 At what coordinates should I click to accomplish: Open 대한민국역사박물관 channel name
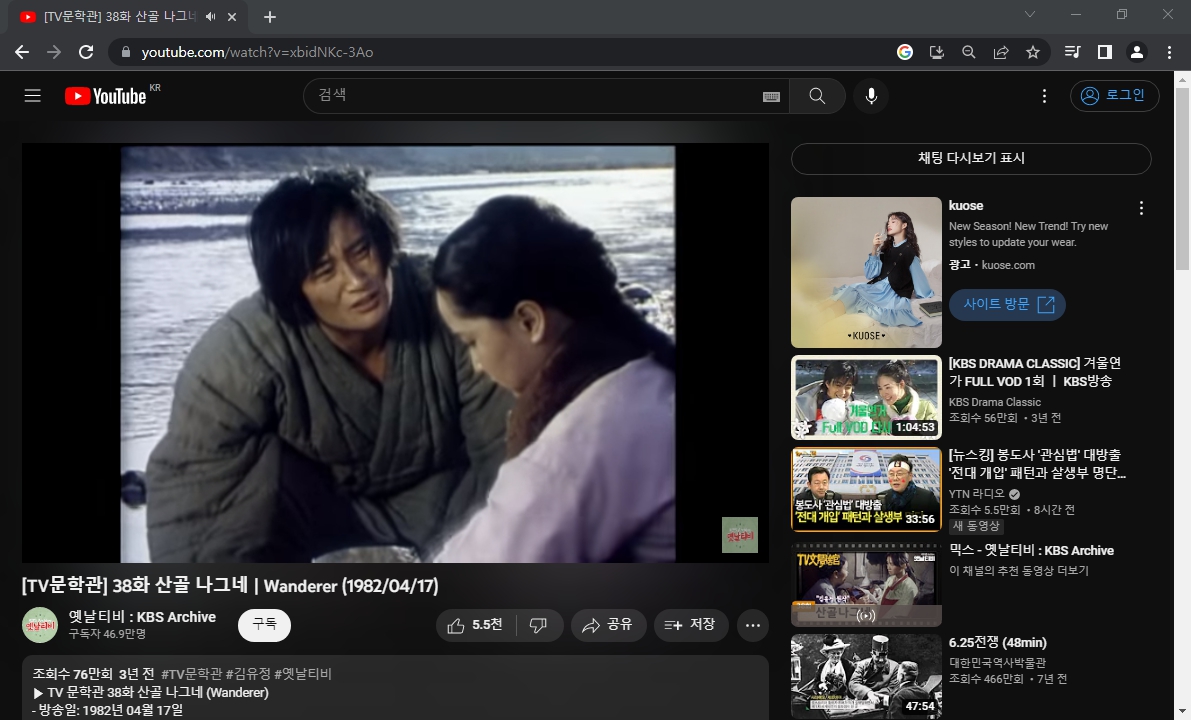tap(997, 662)
